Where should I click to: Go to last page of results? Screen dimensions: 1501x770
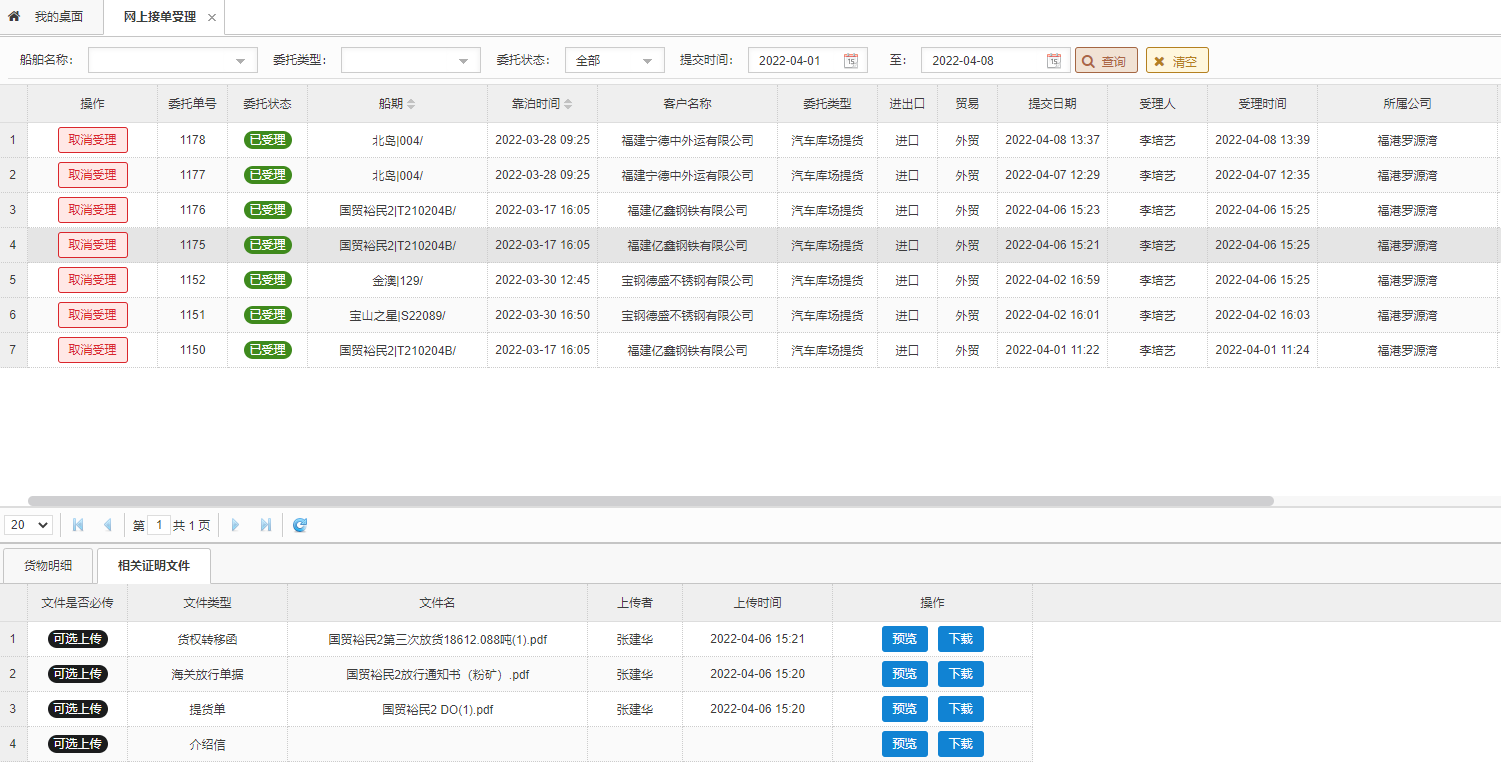[266, 525]
